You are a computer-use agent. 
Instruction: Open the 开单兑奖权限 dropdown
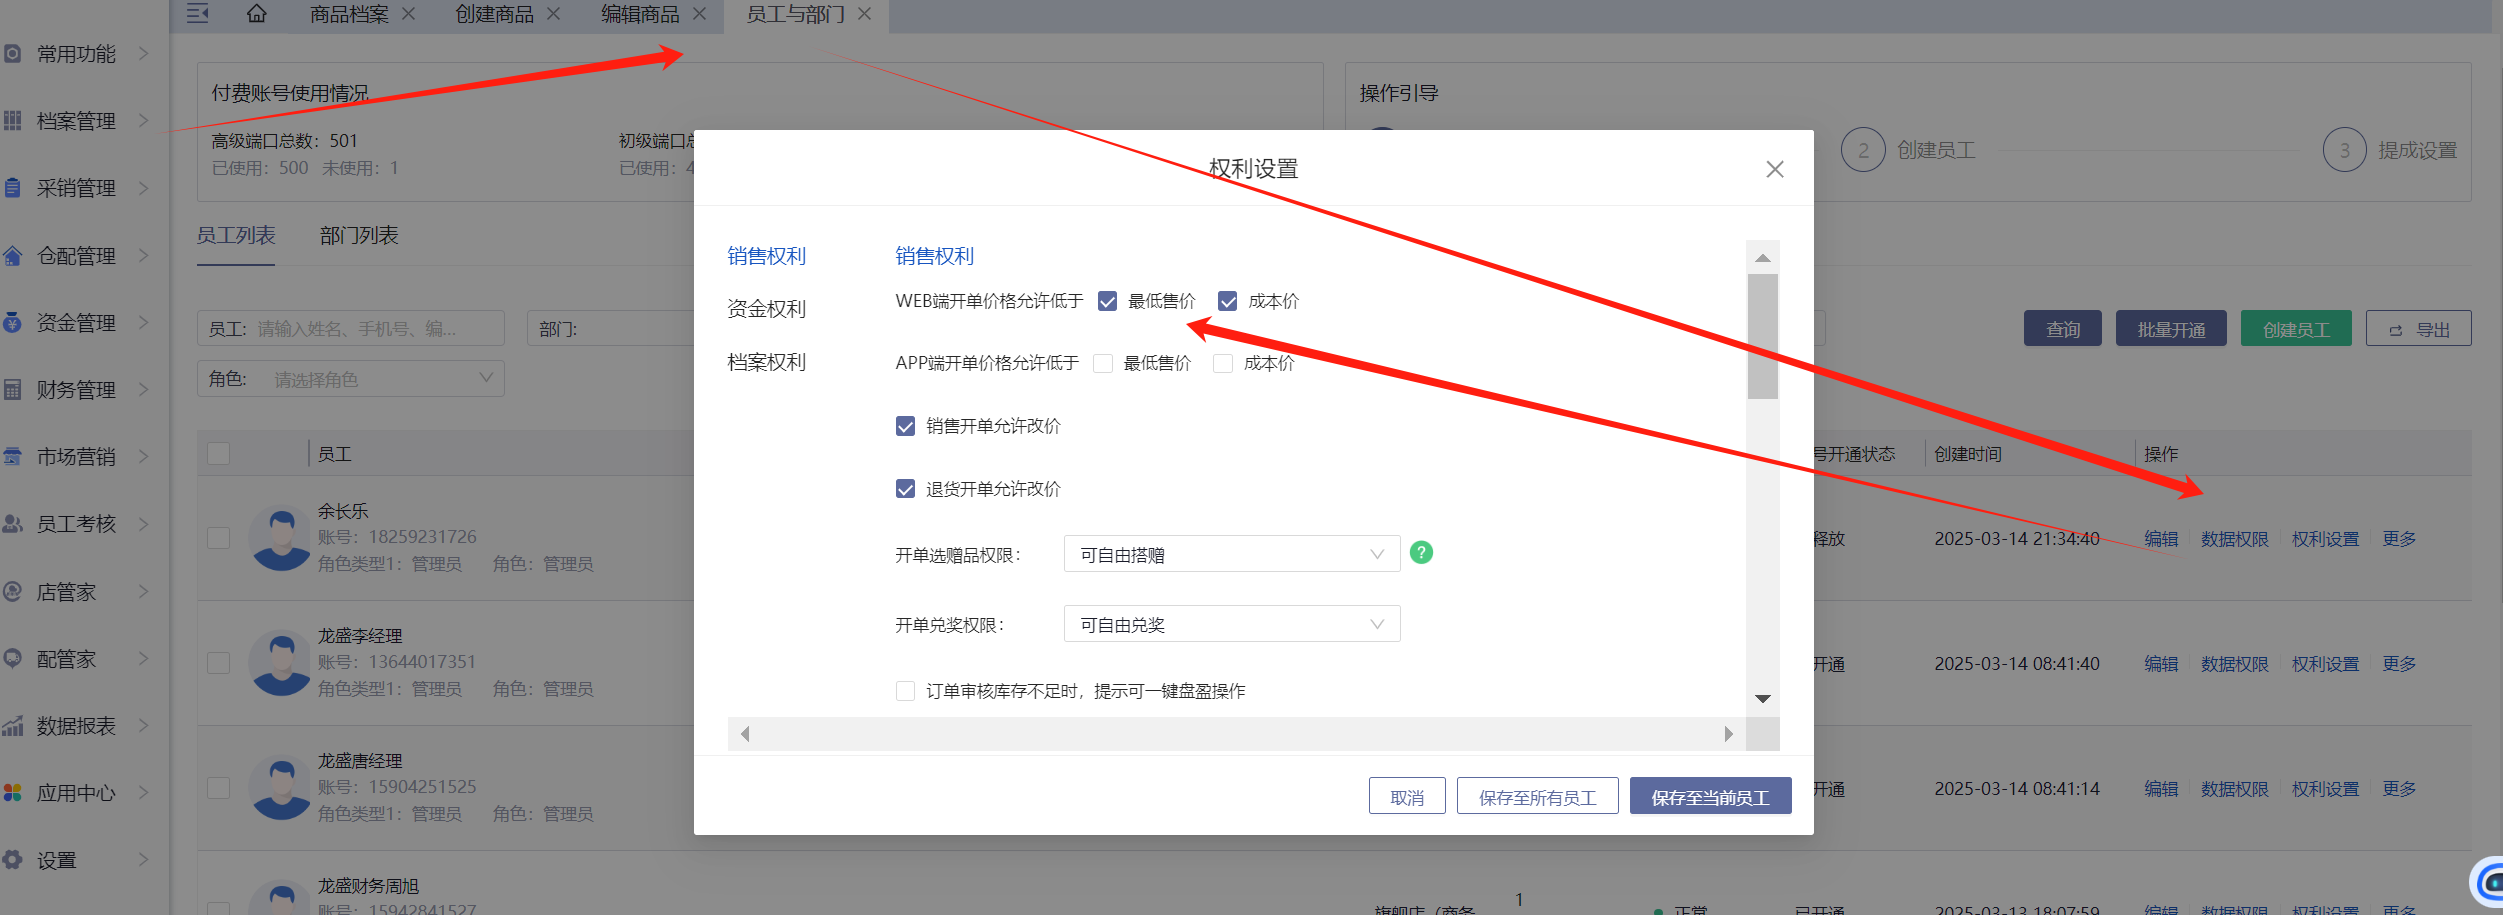[1231, 624]
